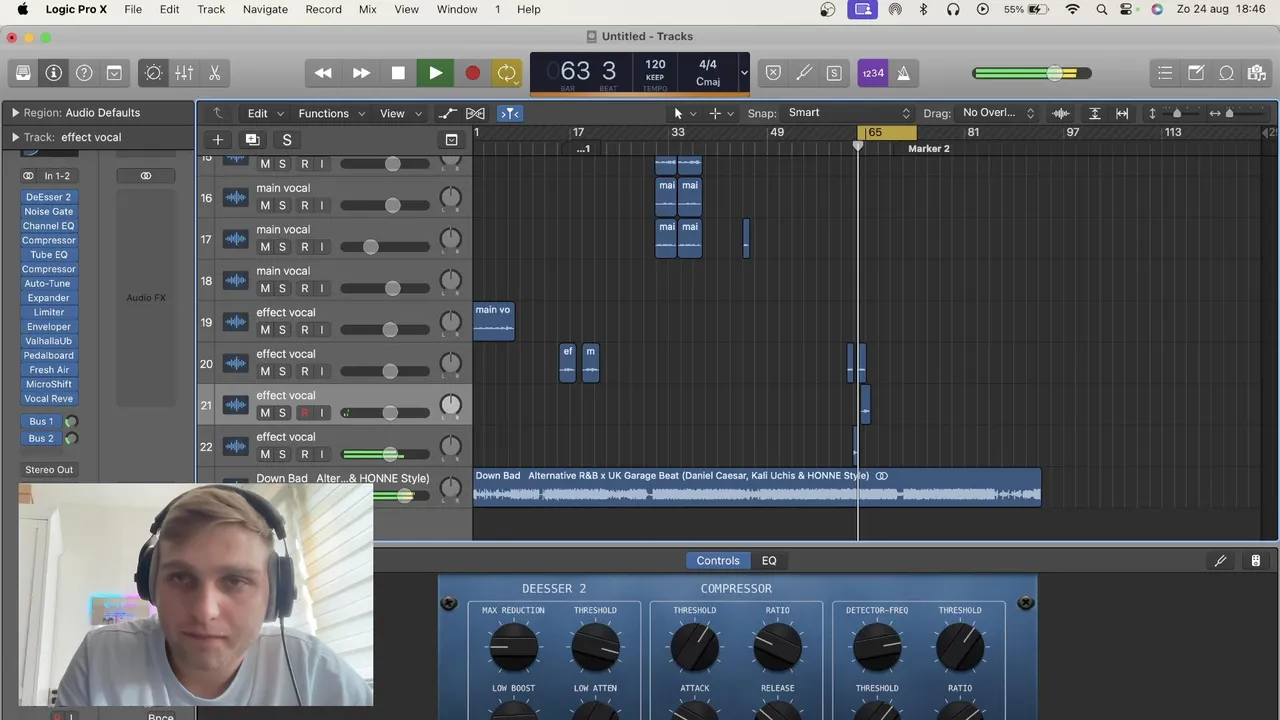Select the Down Bad audio region
This screenshot has width=1280, height=720.
pyautogui.click(x=757, y=486)
